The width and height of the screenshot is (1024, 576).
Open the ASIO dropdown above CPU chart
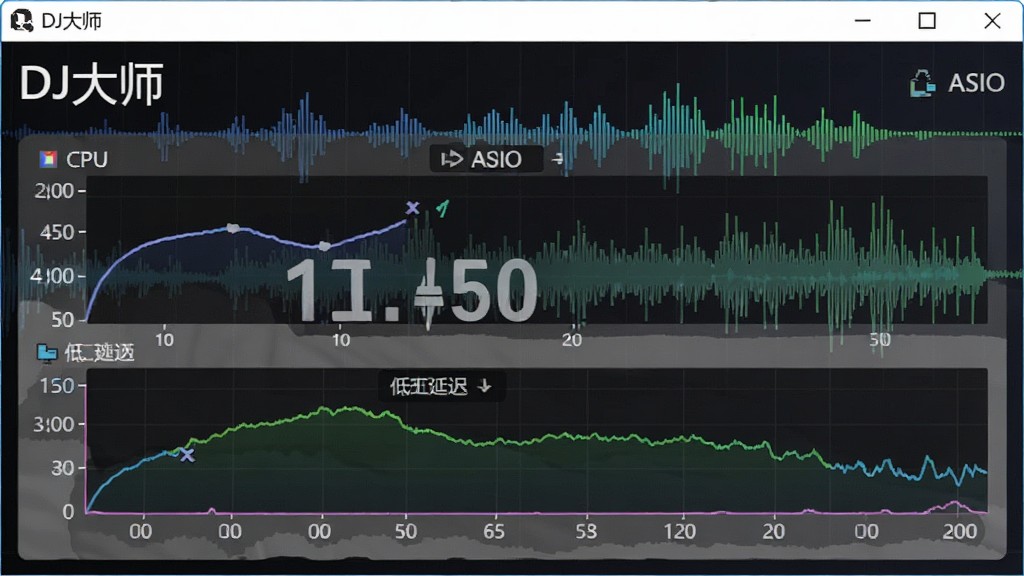486,159
